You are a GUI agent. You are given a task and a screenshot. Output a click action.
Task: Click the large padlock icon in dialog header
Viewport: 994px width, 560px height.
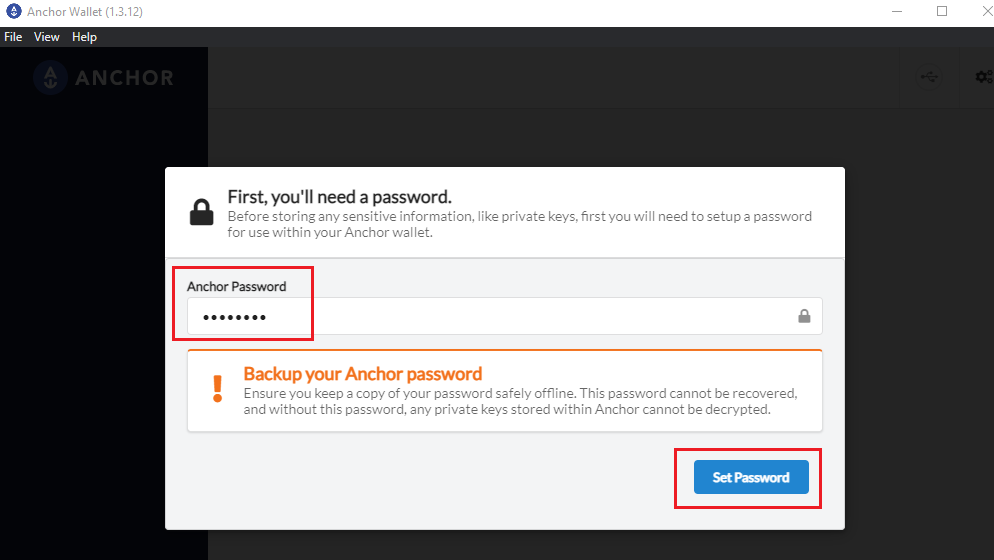point(202,212)
